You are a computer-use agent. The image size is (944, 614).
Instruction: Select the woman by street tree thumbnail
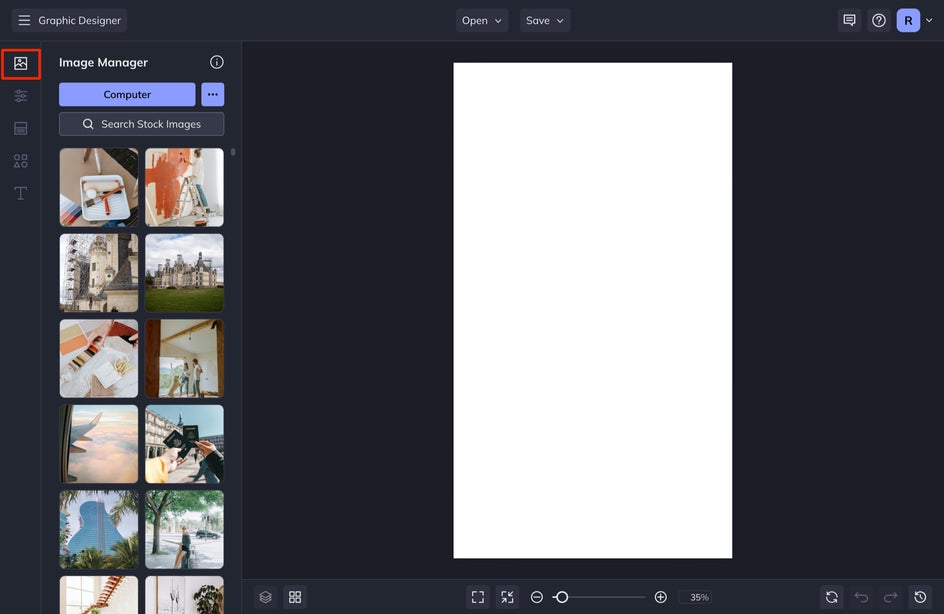(184, 529)
